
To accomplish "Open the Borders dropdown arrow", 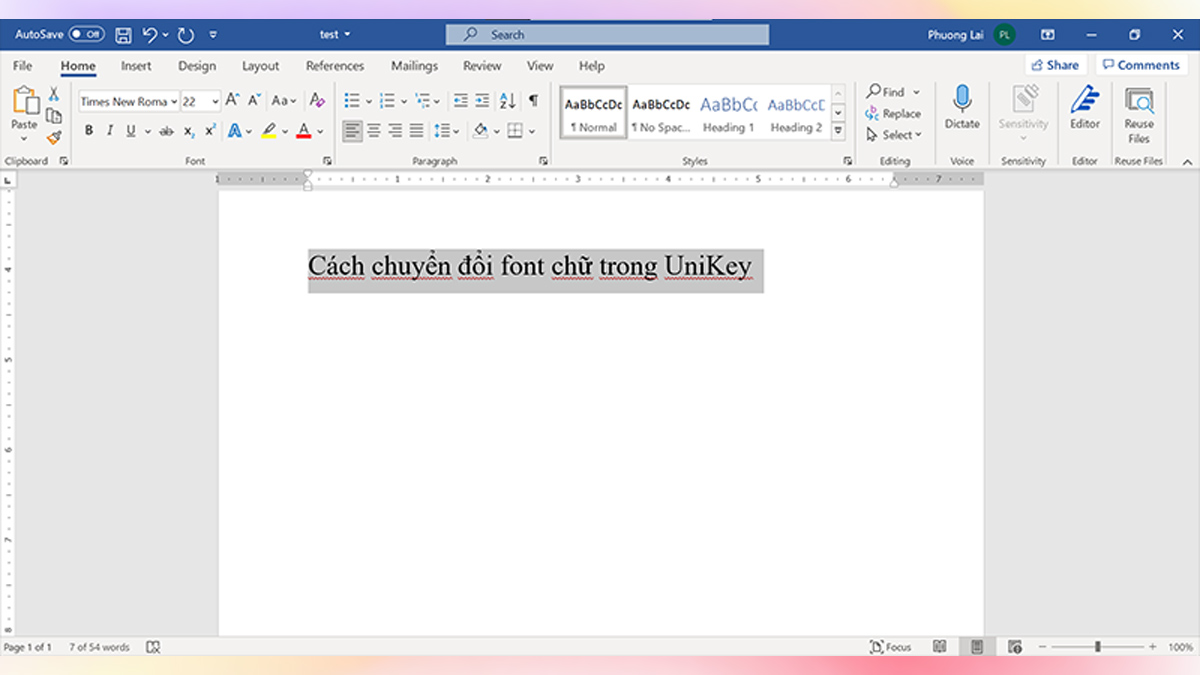I will tap(532, 131).
